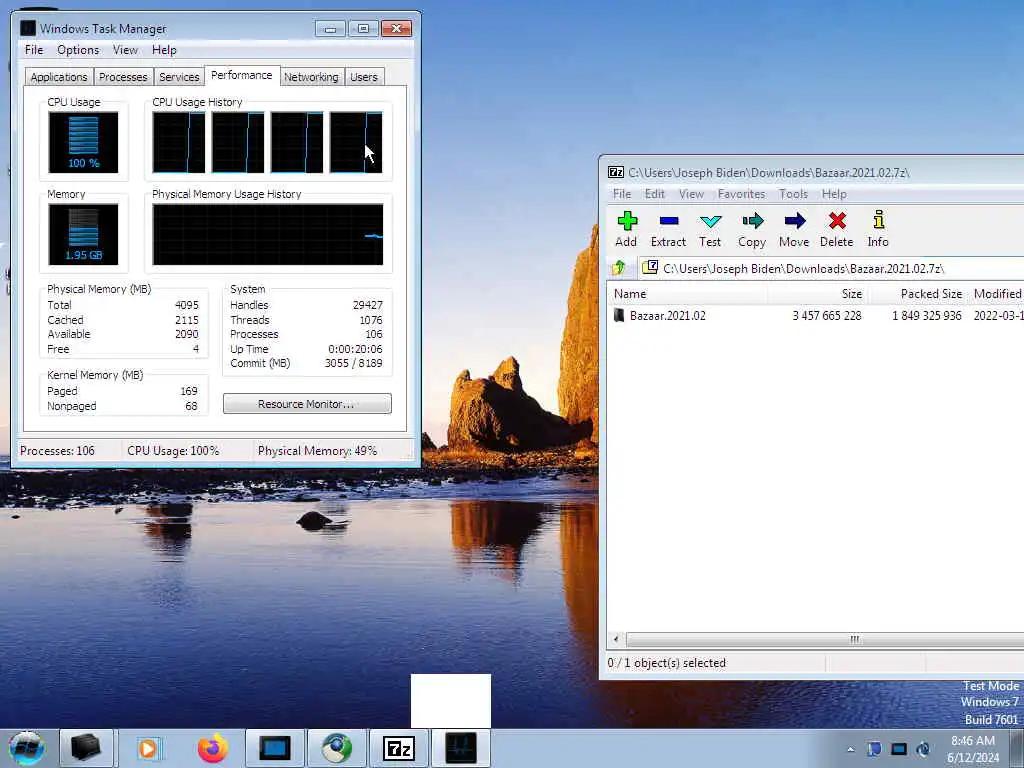Open Firefox from the taskbar

pyautogui.click(x=213, y=748)
